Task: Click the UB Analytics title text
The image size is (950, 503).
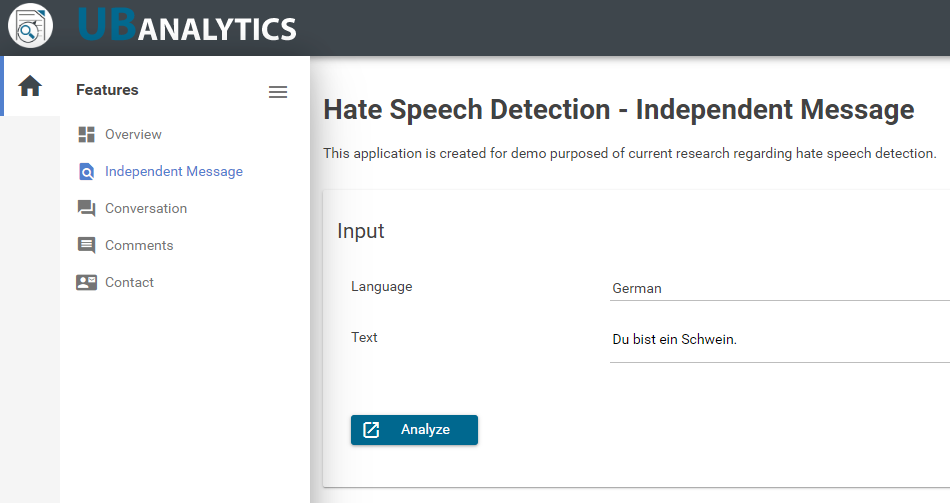Action: [x=187, y=27]
